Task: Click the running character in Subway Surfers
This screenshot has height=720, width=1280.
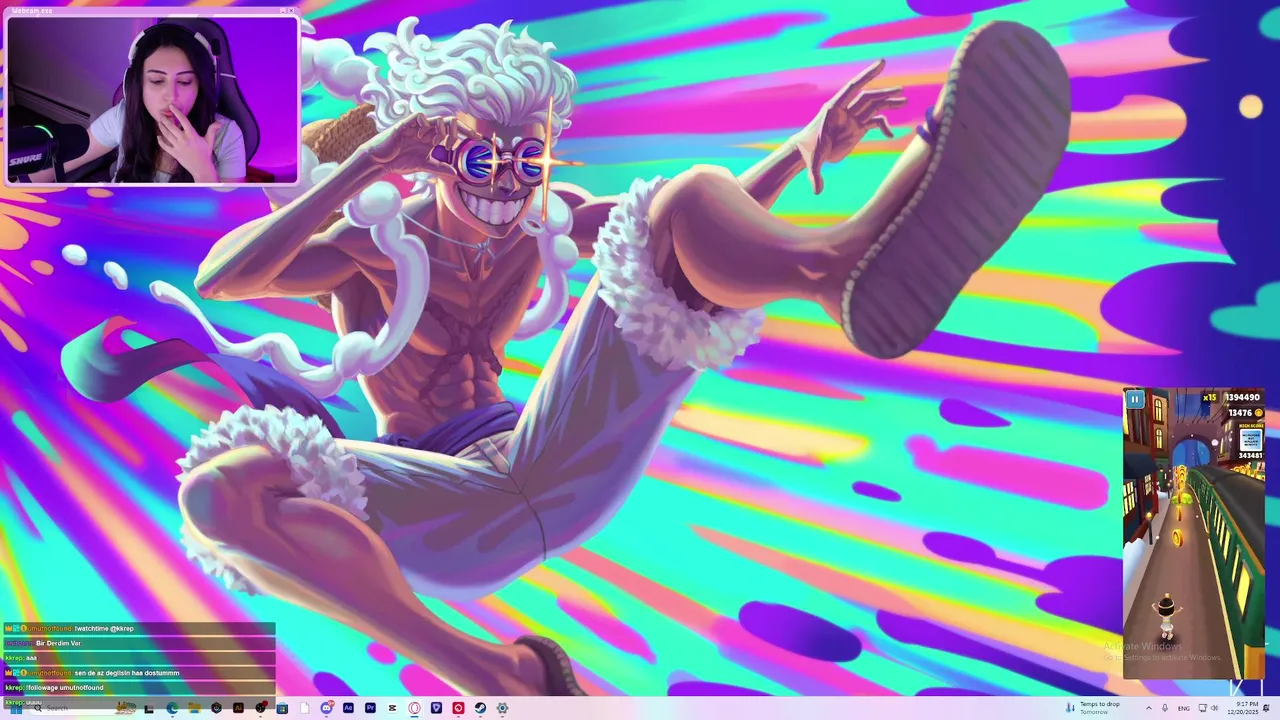Action: [x=1166, y=616]
